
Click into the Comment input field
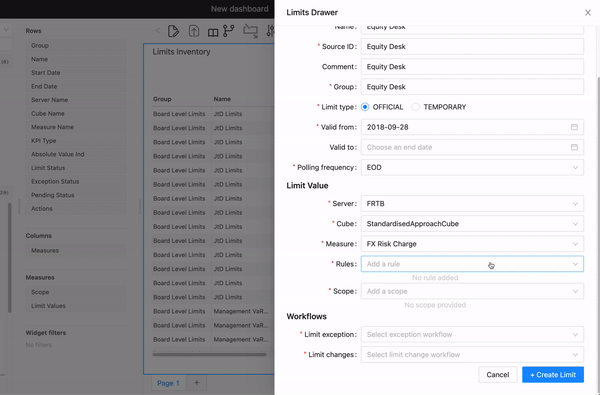[x=472, y=67]
